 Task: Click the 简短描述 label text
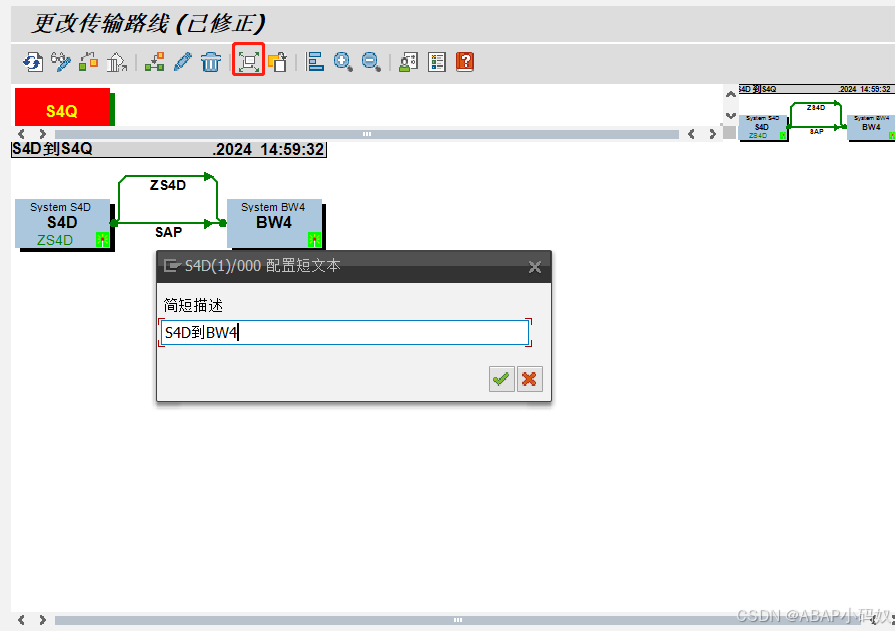pyautogui.click(x=193, y=306)
